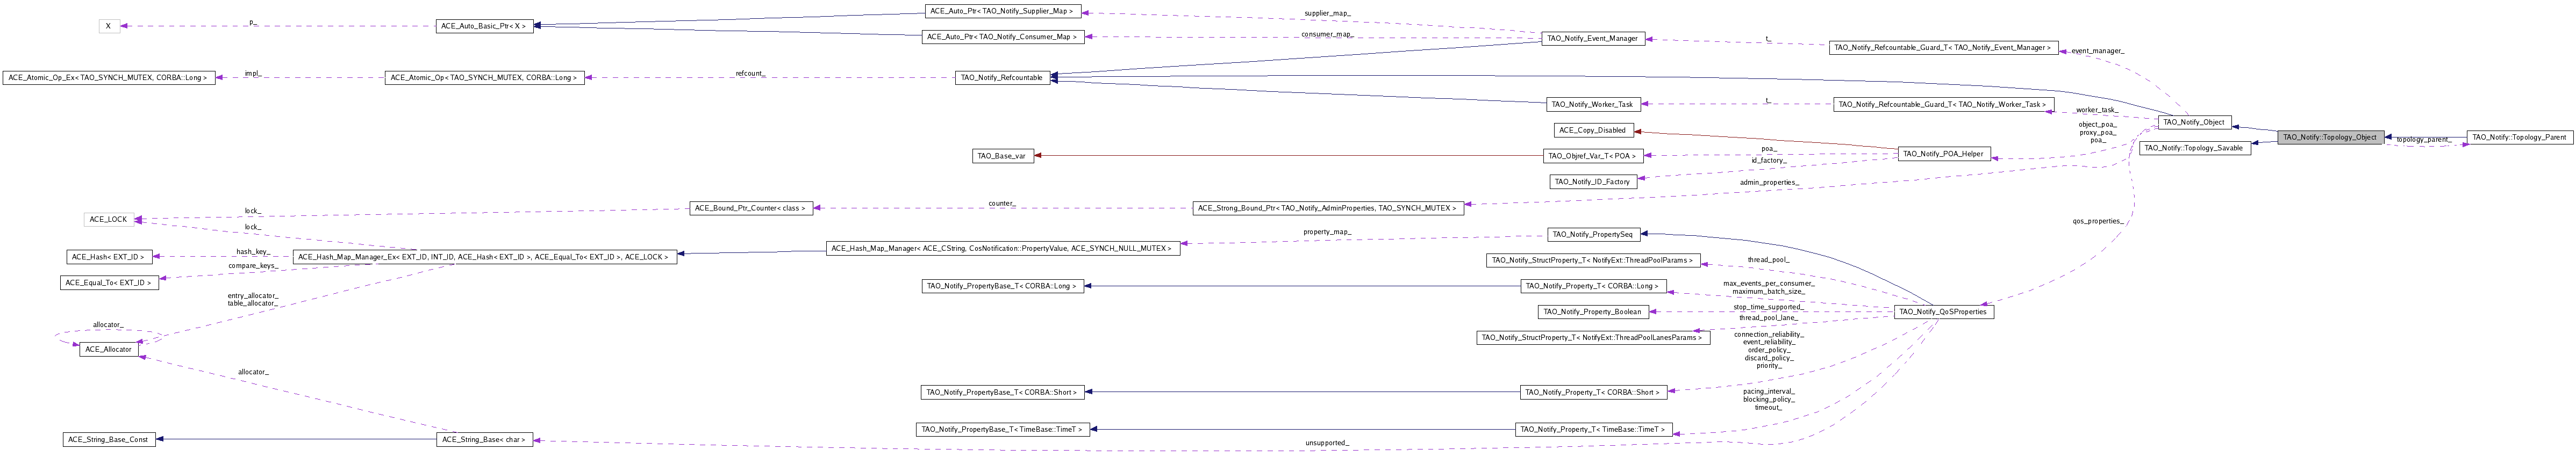2576x471 pixels.
Task: Open the TAO_Notify_Worker_Task node
Action: point(1591,104)
